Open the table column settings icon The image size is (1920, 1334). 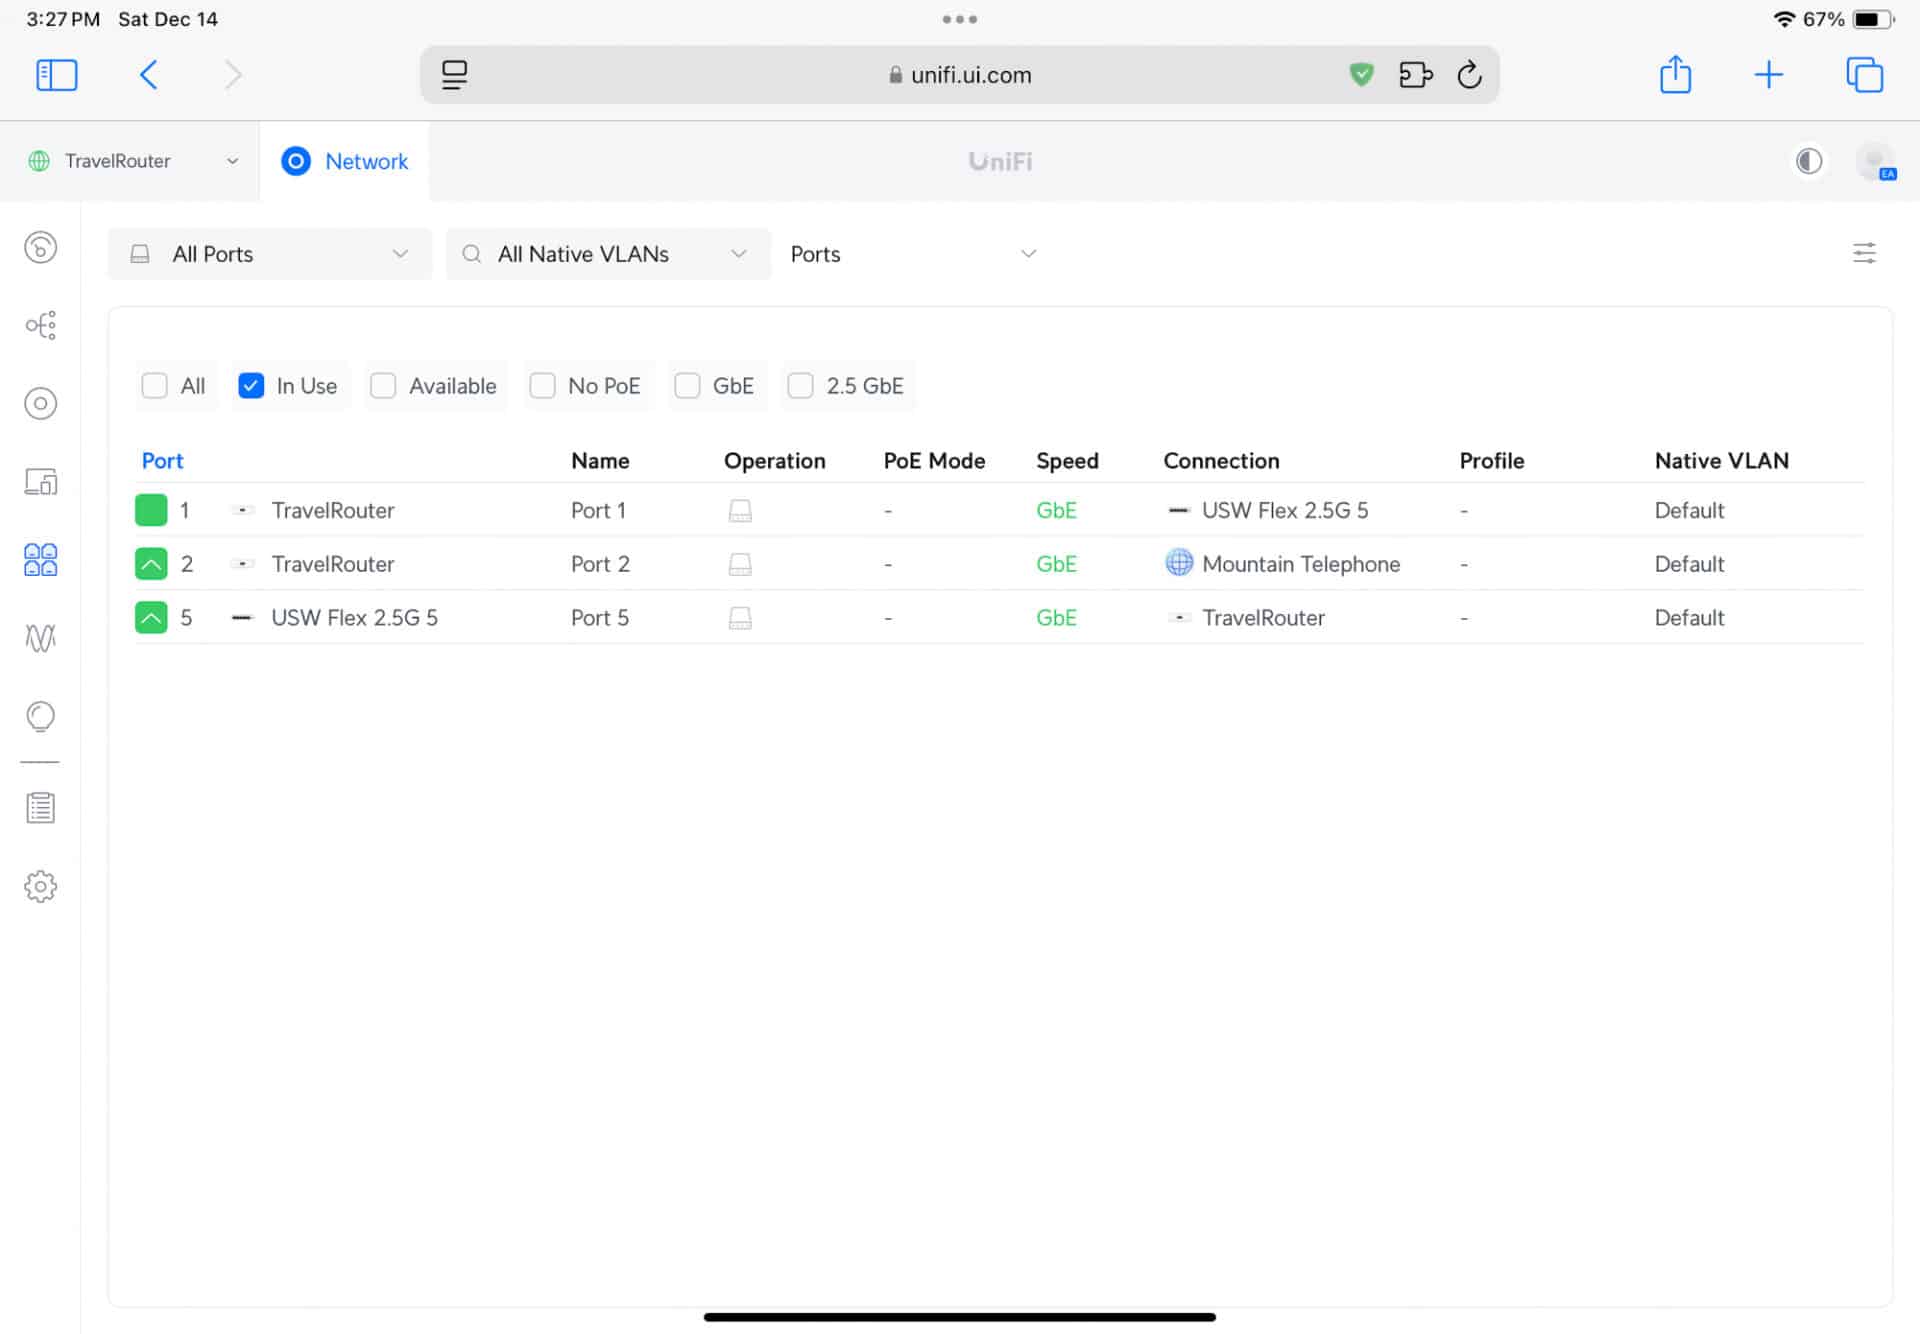click(x=1864, y=253)
